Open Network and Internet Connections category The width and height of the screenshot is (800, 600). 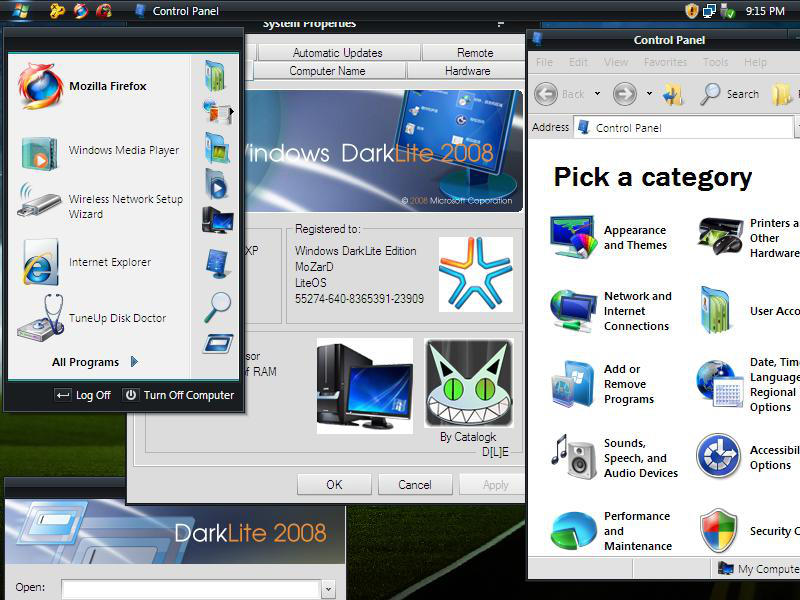coord(611,311)
